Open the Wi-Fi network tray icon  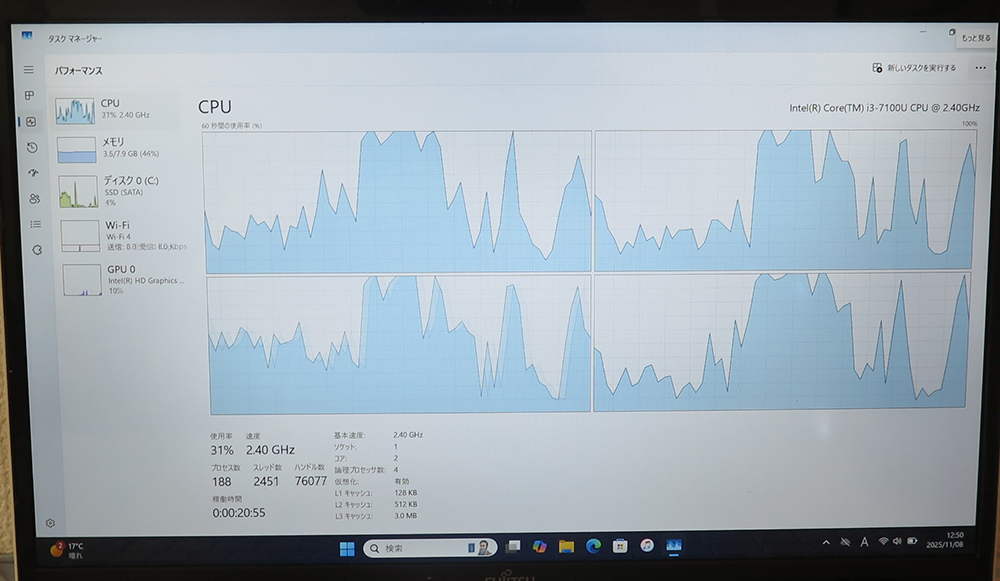883,541
